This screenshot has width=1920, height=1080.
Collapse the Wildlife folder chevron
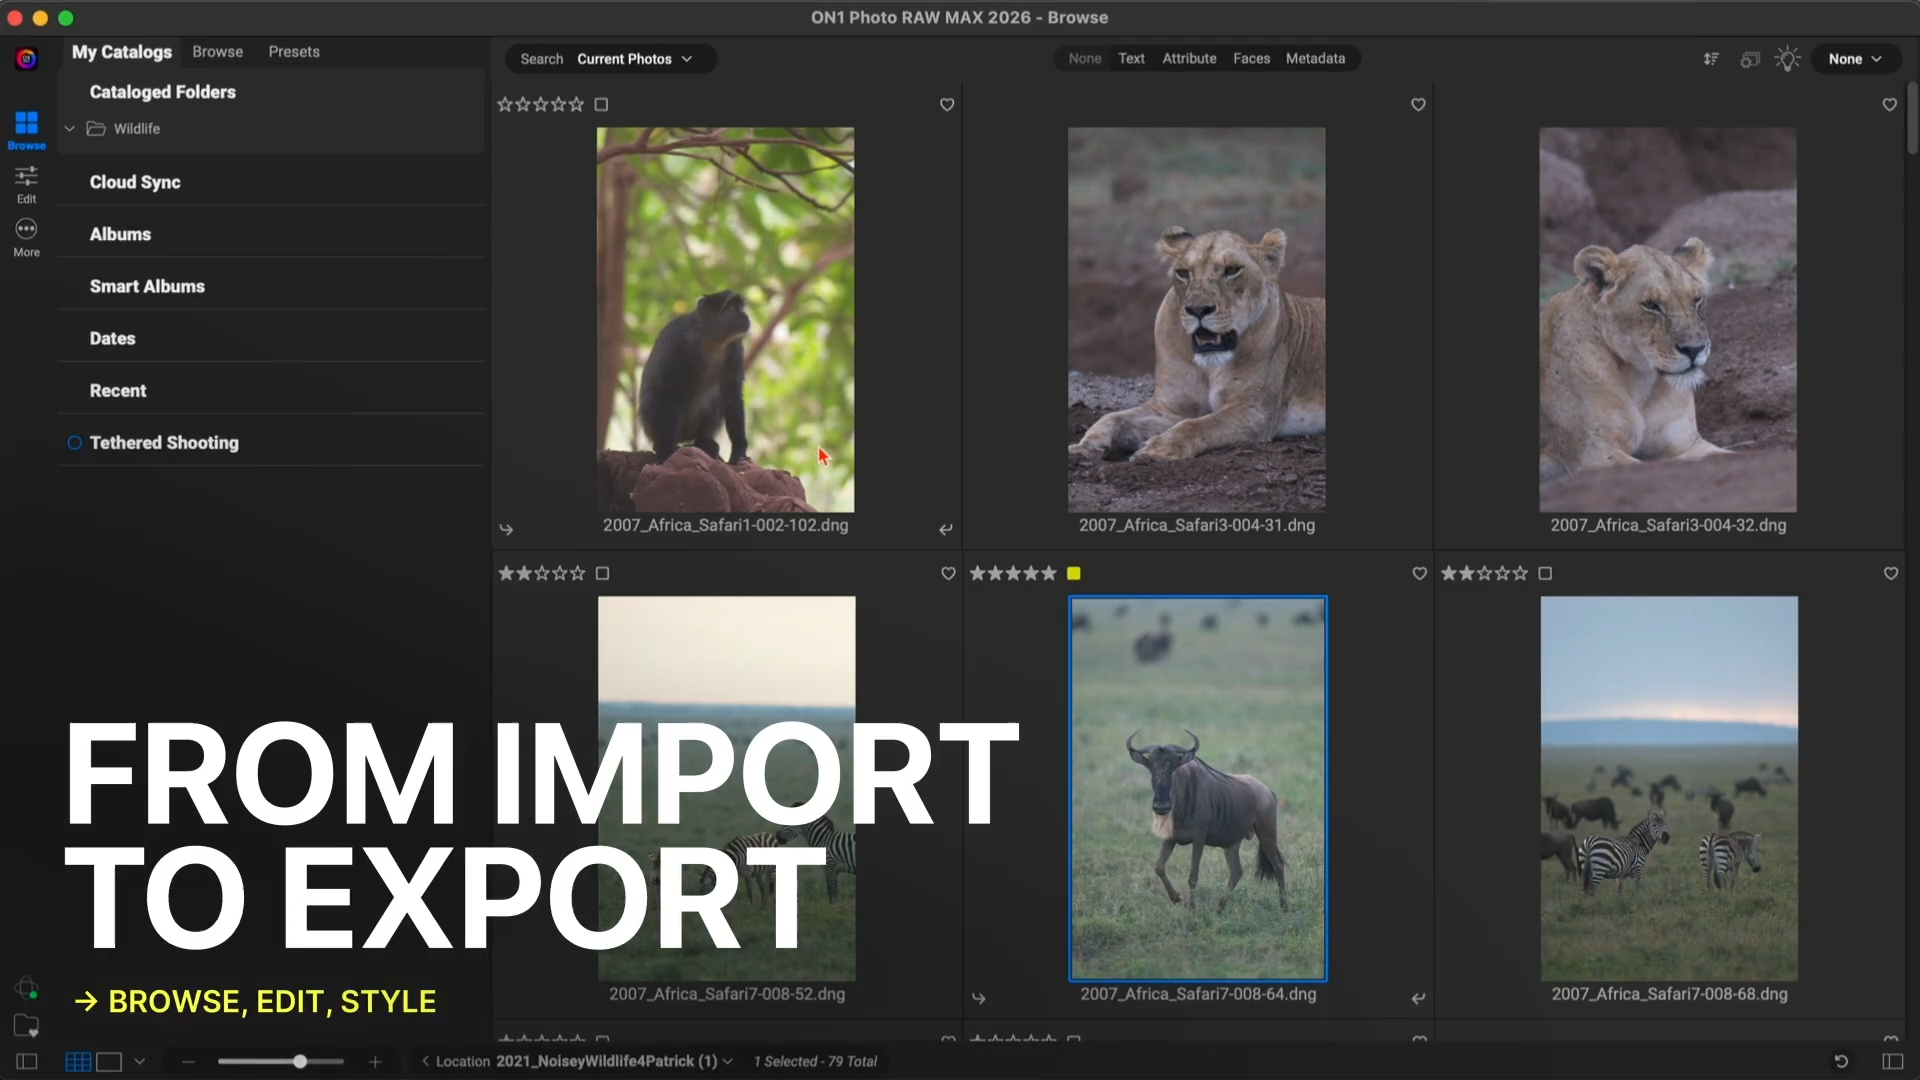pos(70,129)
